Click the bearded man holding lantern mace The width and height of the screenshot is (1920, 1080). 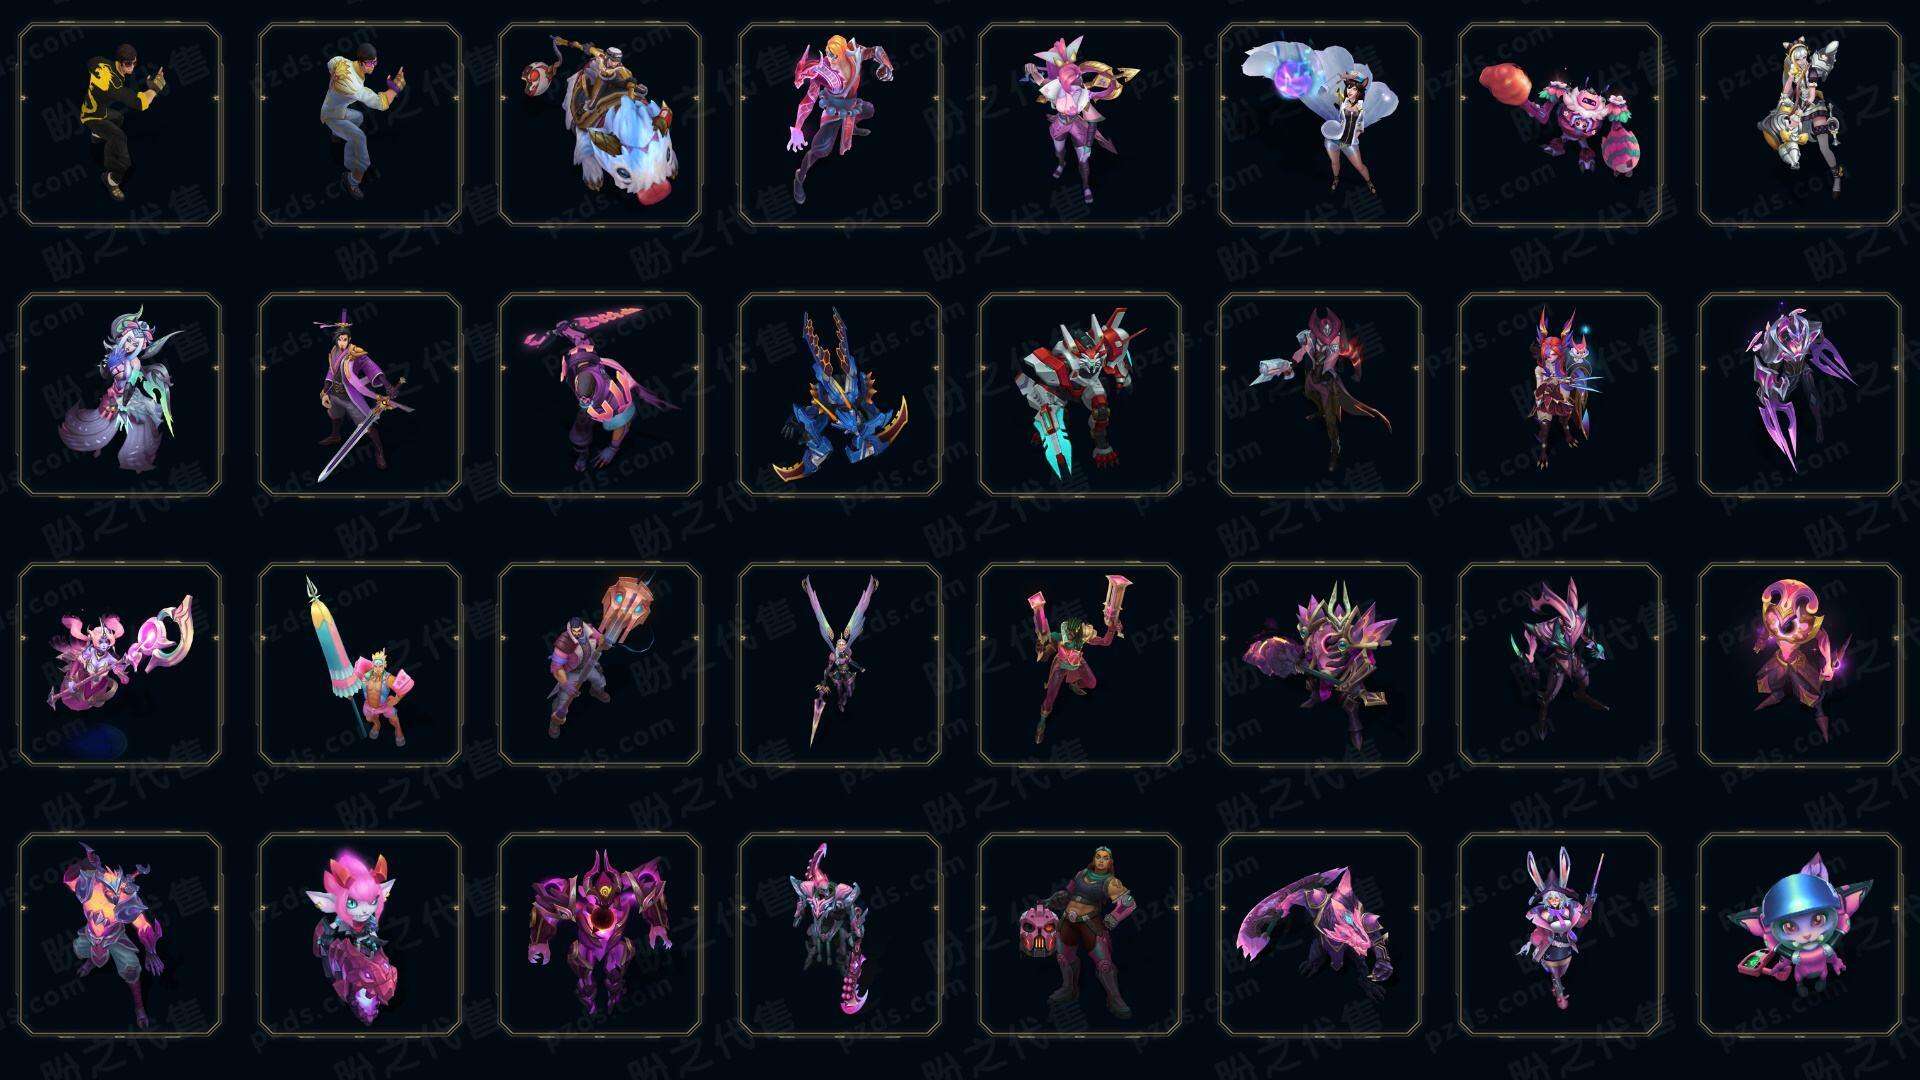tap(600, 664)
